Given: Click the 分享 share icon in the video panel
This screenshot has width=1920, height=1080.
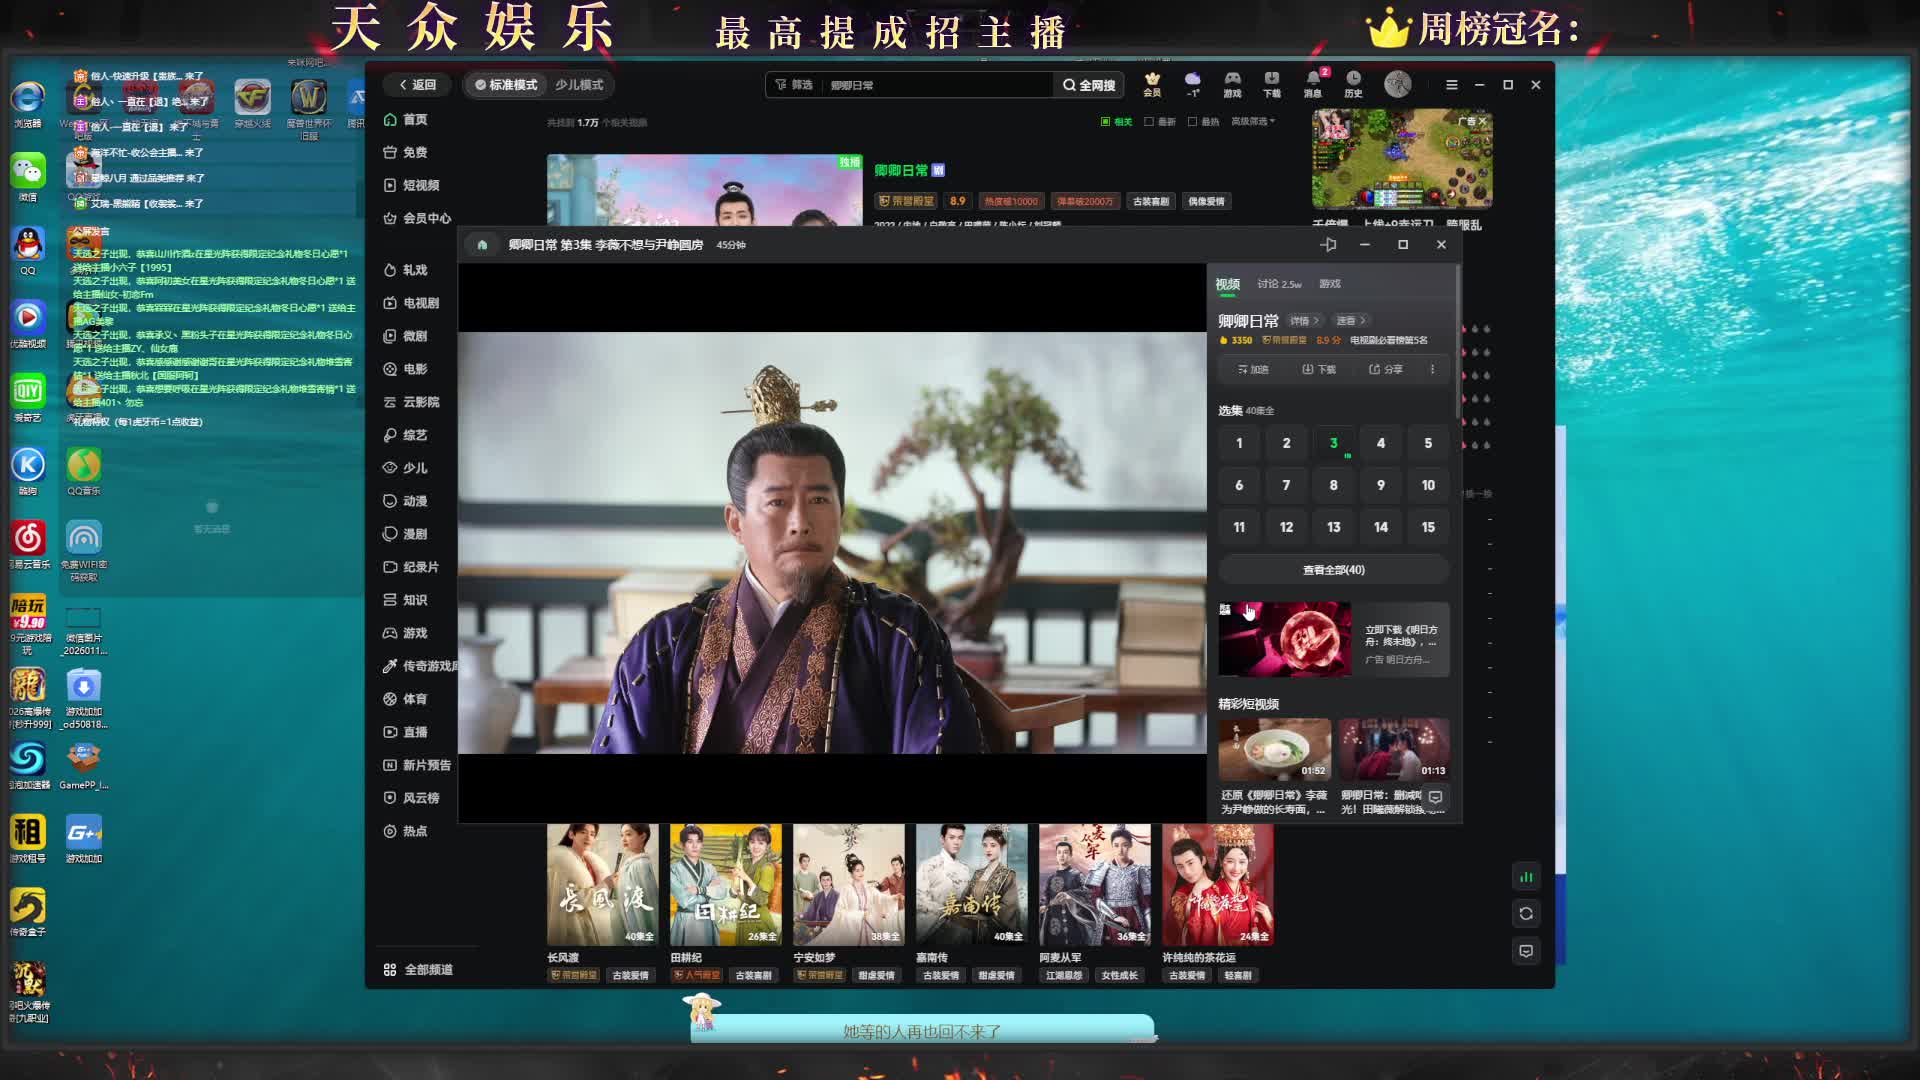Looking at the screenshot, I should point(1385,369).
